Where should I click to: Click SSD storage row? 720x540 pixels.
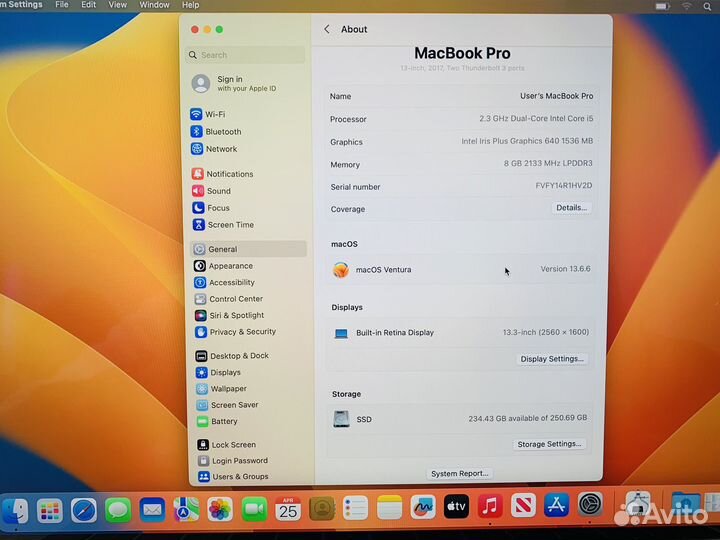coord(460,419)
